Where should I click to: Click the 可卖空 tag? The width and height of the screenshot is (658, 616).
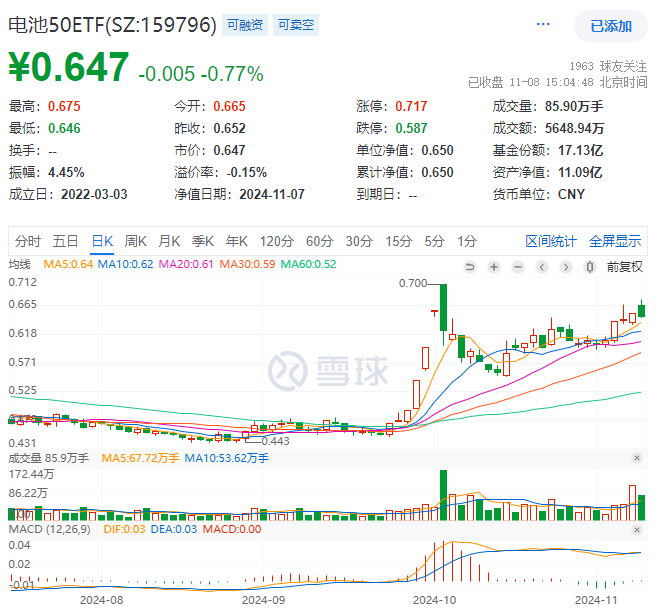(296, 25)
